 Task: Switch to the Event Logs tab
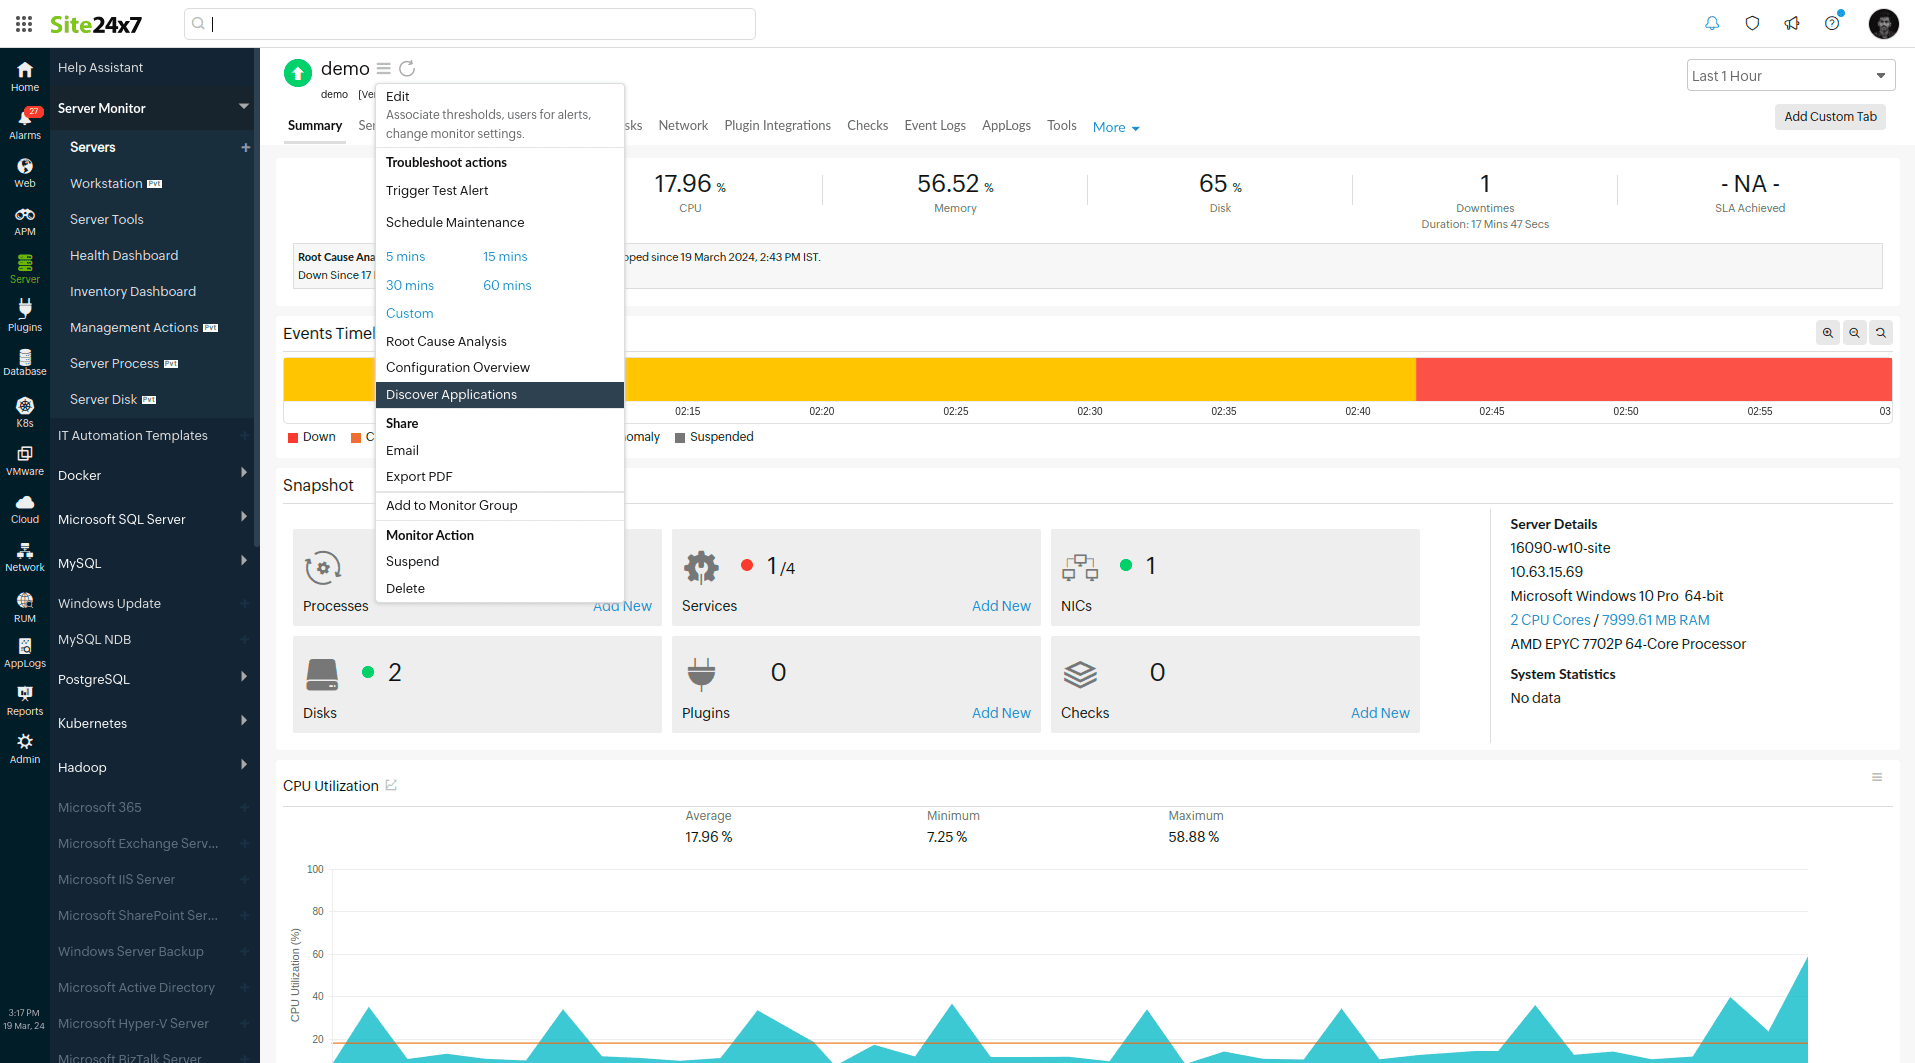point(934,125)
